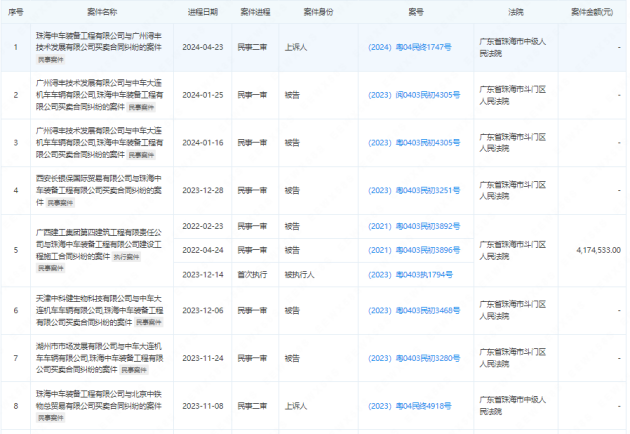The height and width of the screenshot is (434, 630).
Task: Click court 广东省珠海市中级人民法院 in row 8
Action: 513,406
